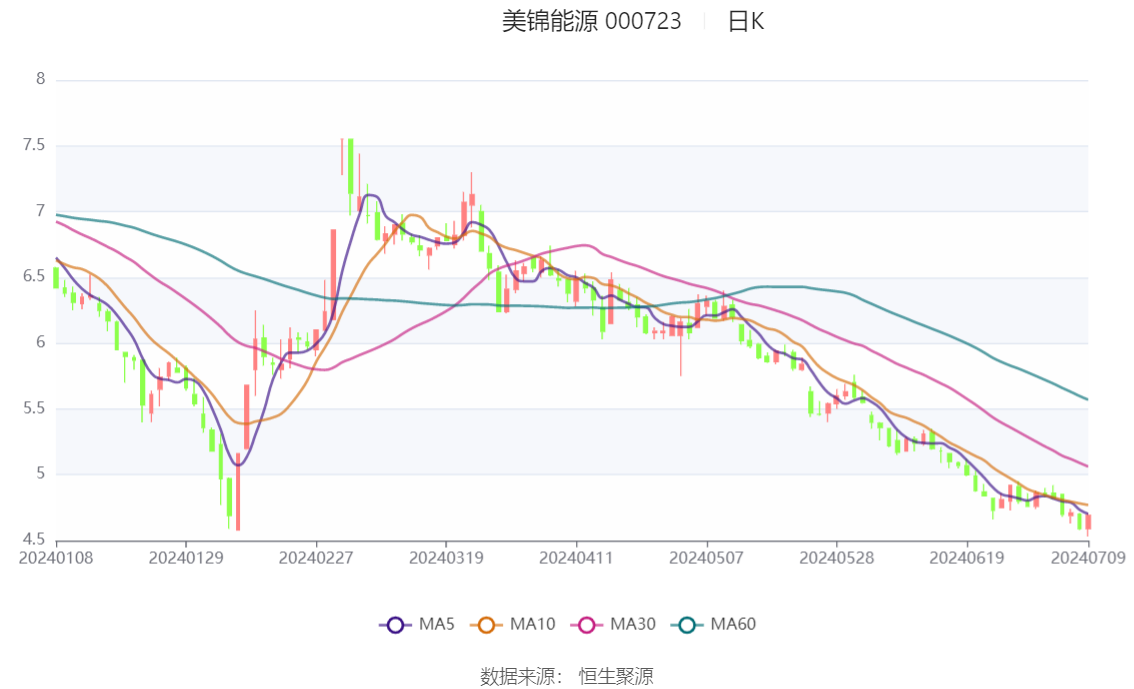This screenshot has height=689, width=1134.
Task: Click the x-axis date 20240709
Action: tap(1088, 558)
